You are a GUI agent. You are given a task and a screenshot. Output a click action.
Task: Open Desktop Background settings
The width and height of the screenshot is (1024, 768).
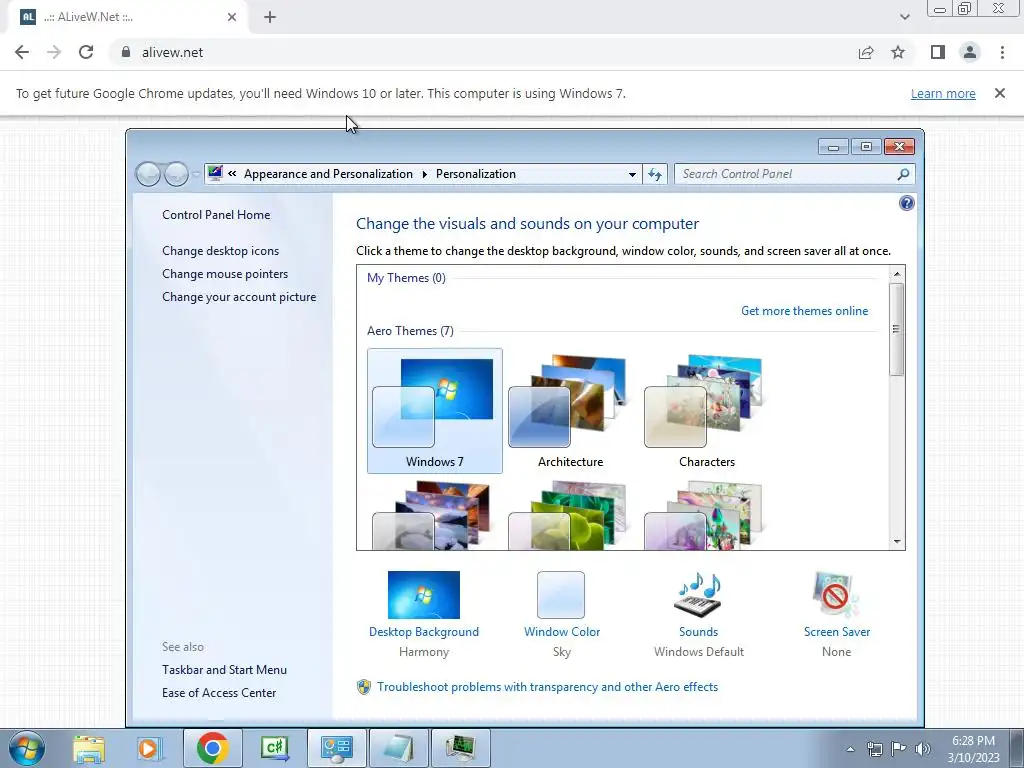[x=424, y=594]
